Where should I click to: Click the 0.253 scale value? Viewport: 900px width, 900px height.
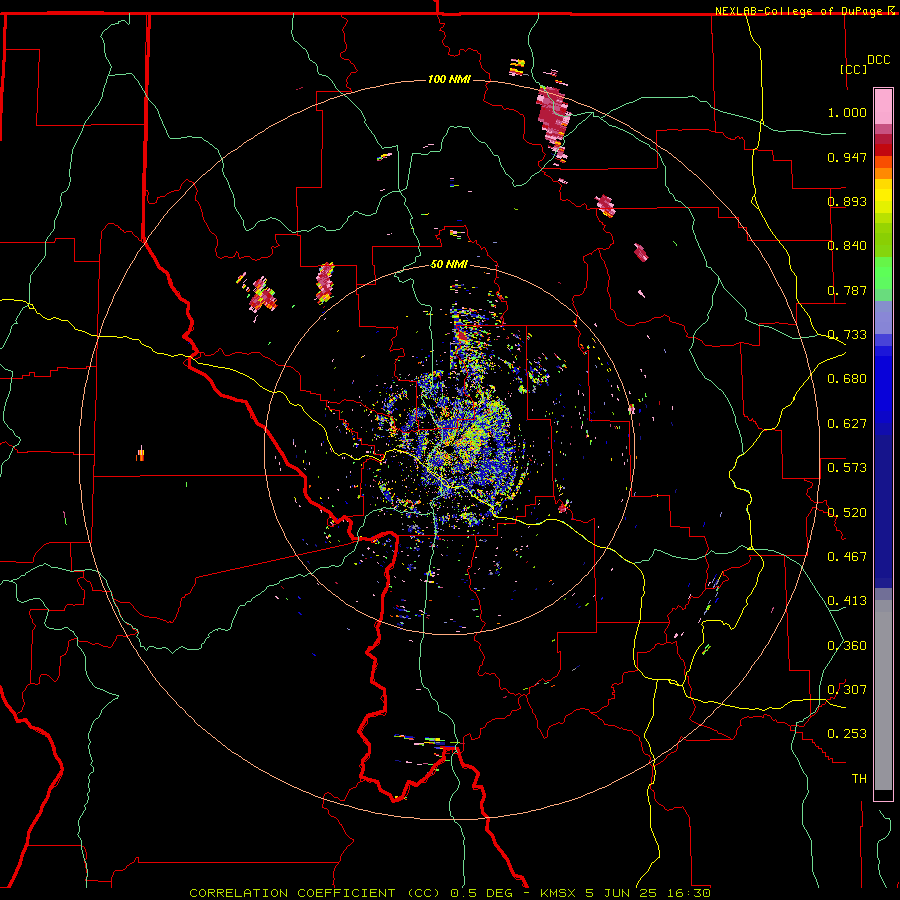pyautogui.click(x=847, y=734)
